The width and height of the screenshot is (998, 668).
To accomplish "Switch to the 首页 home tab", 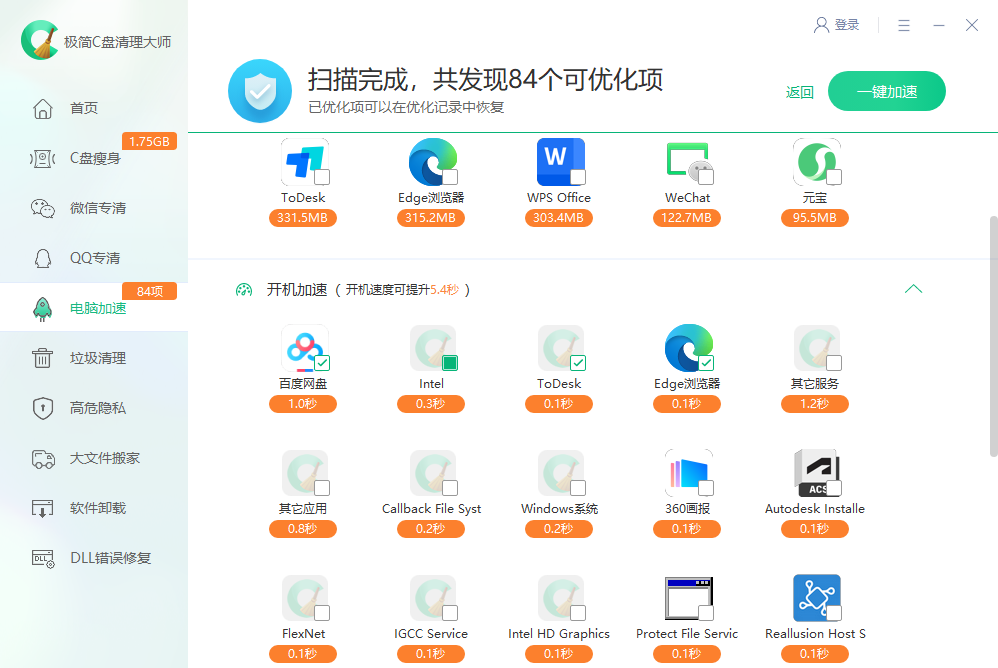I will 41,108.
